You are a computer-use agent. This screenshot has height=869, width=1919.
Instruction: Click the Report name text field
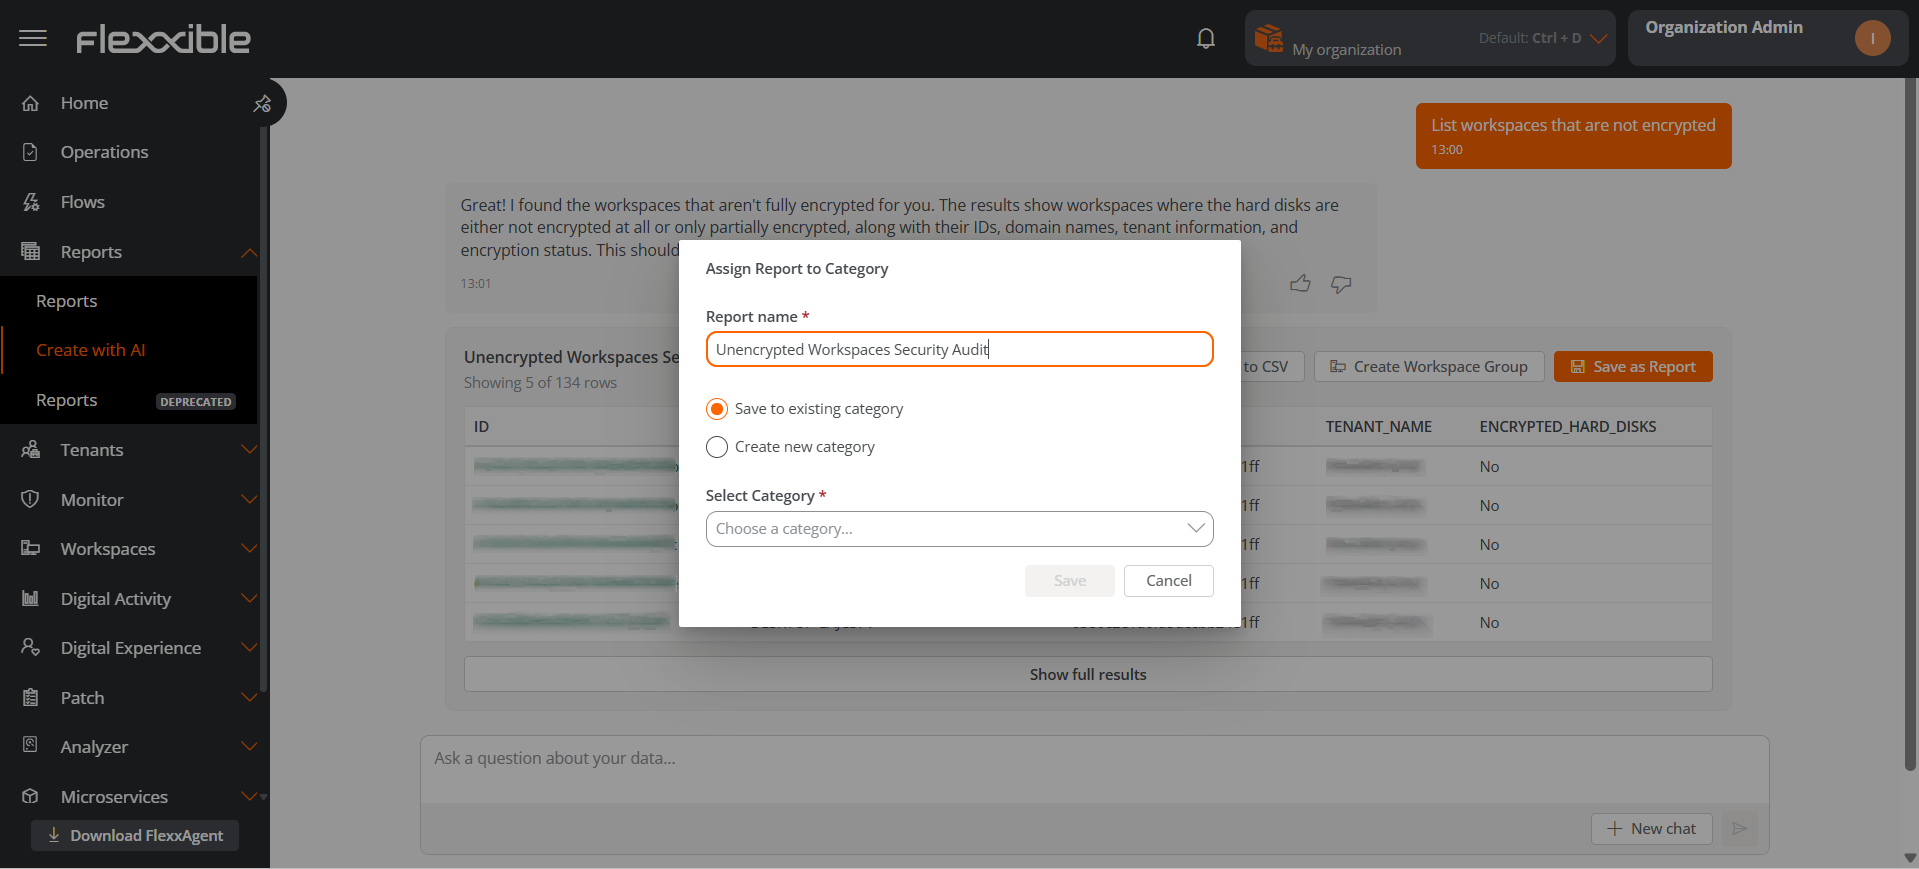959,349
